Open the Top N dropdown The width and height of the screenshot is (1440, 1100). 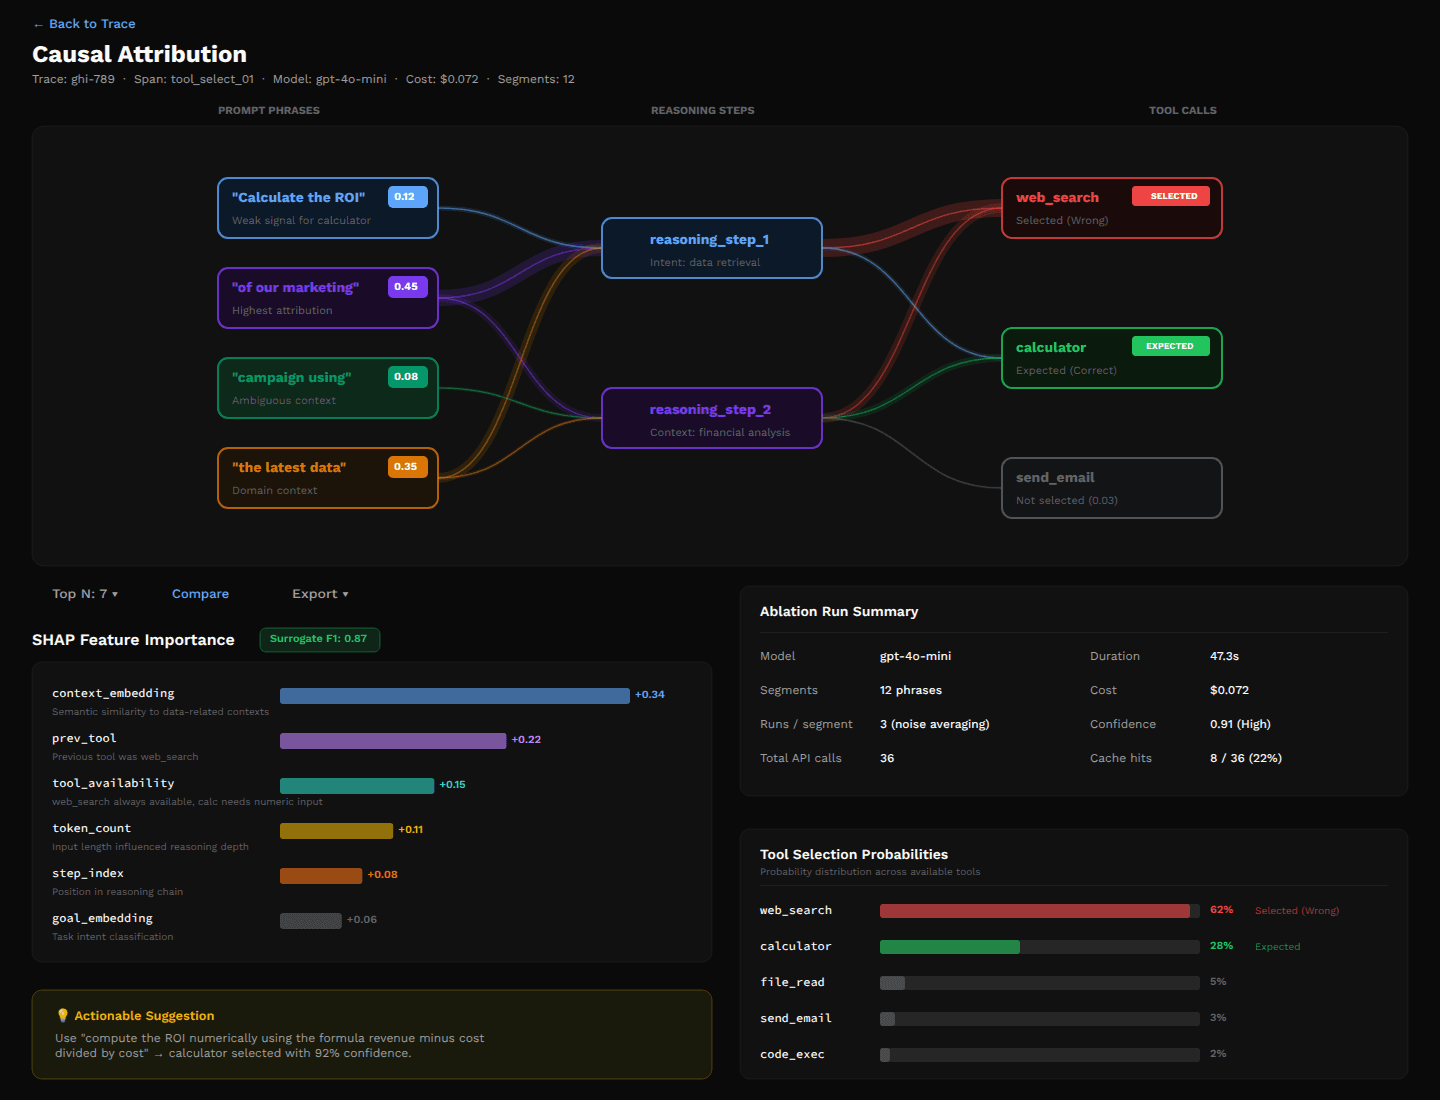click(85, 594)
